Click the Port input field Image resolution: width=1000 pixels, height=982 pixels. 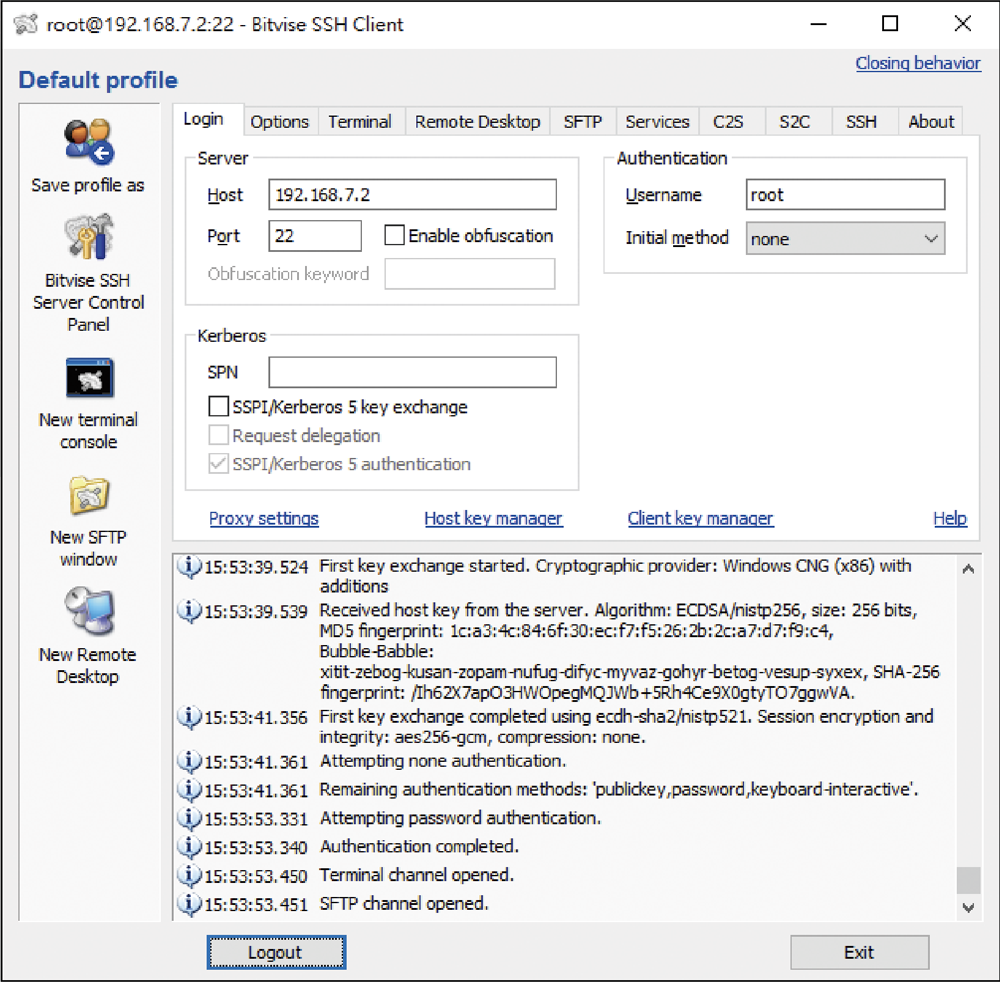click(x=315, y=236)
